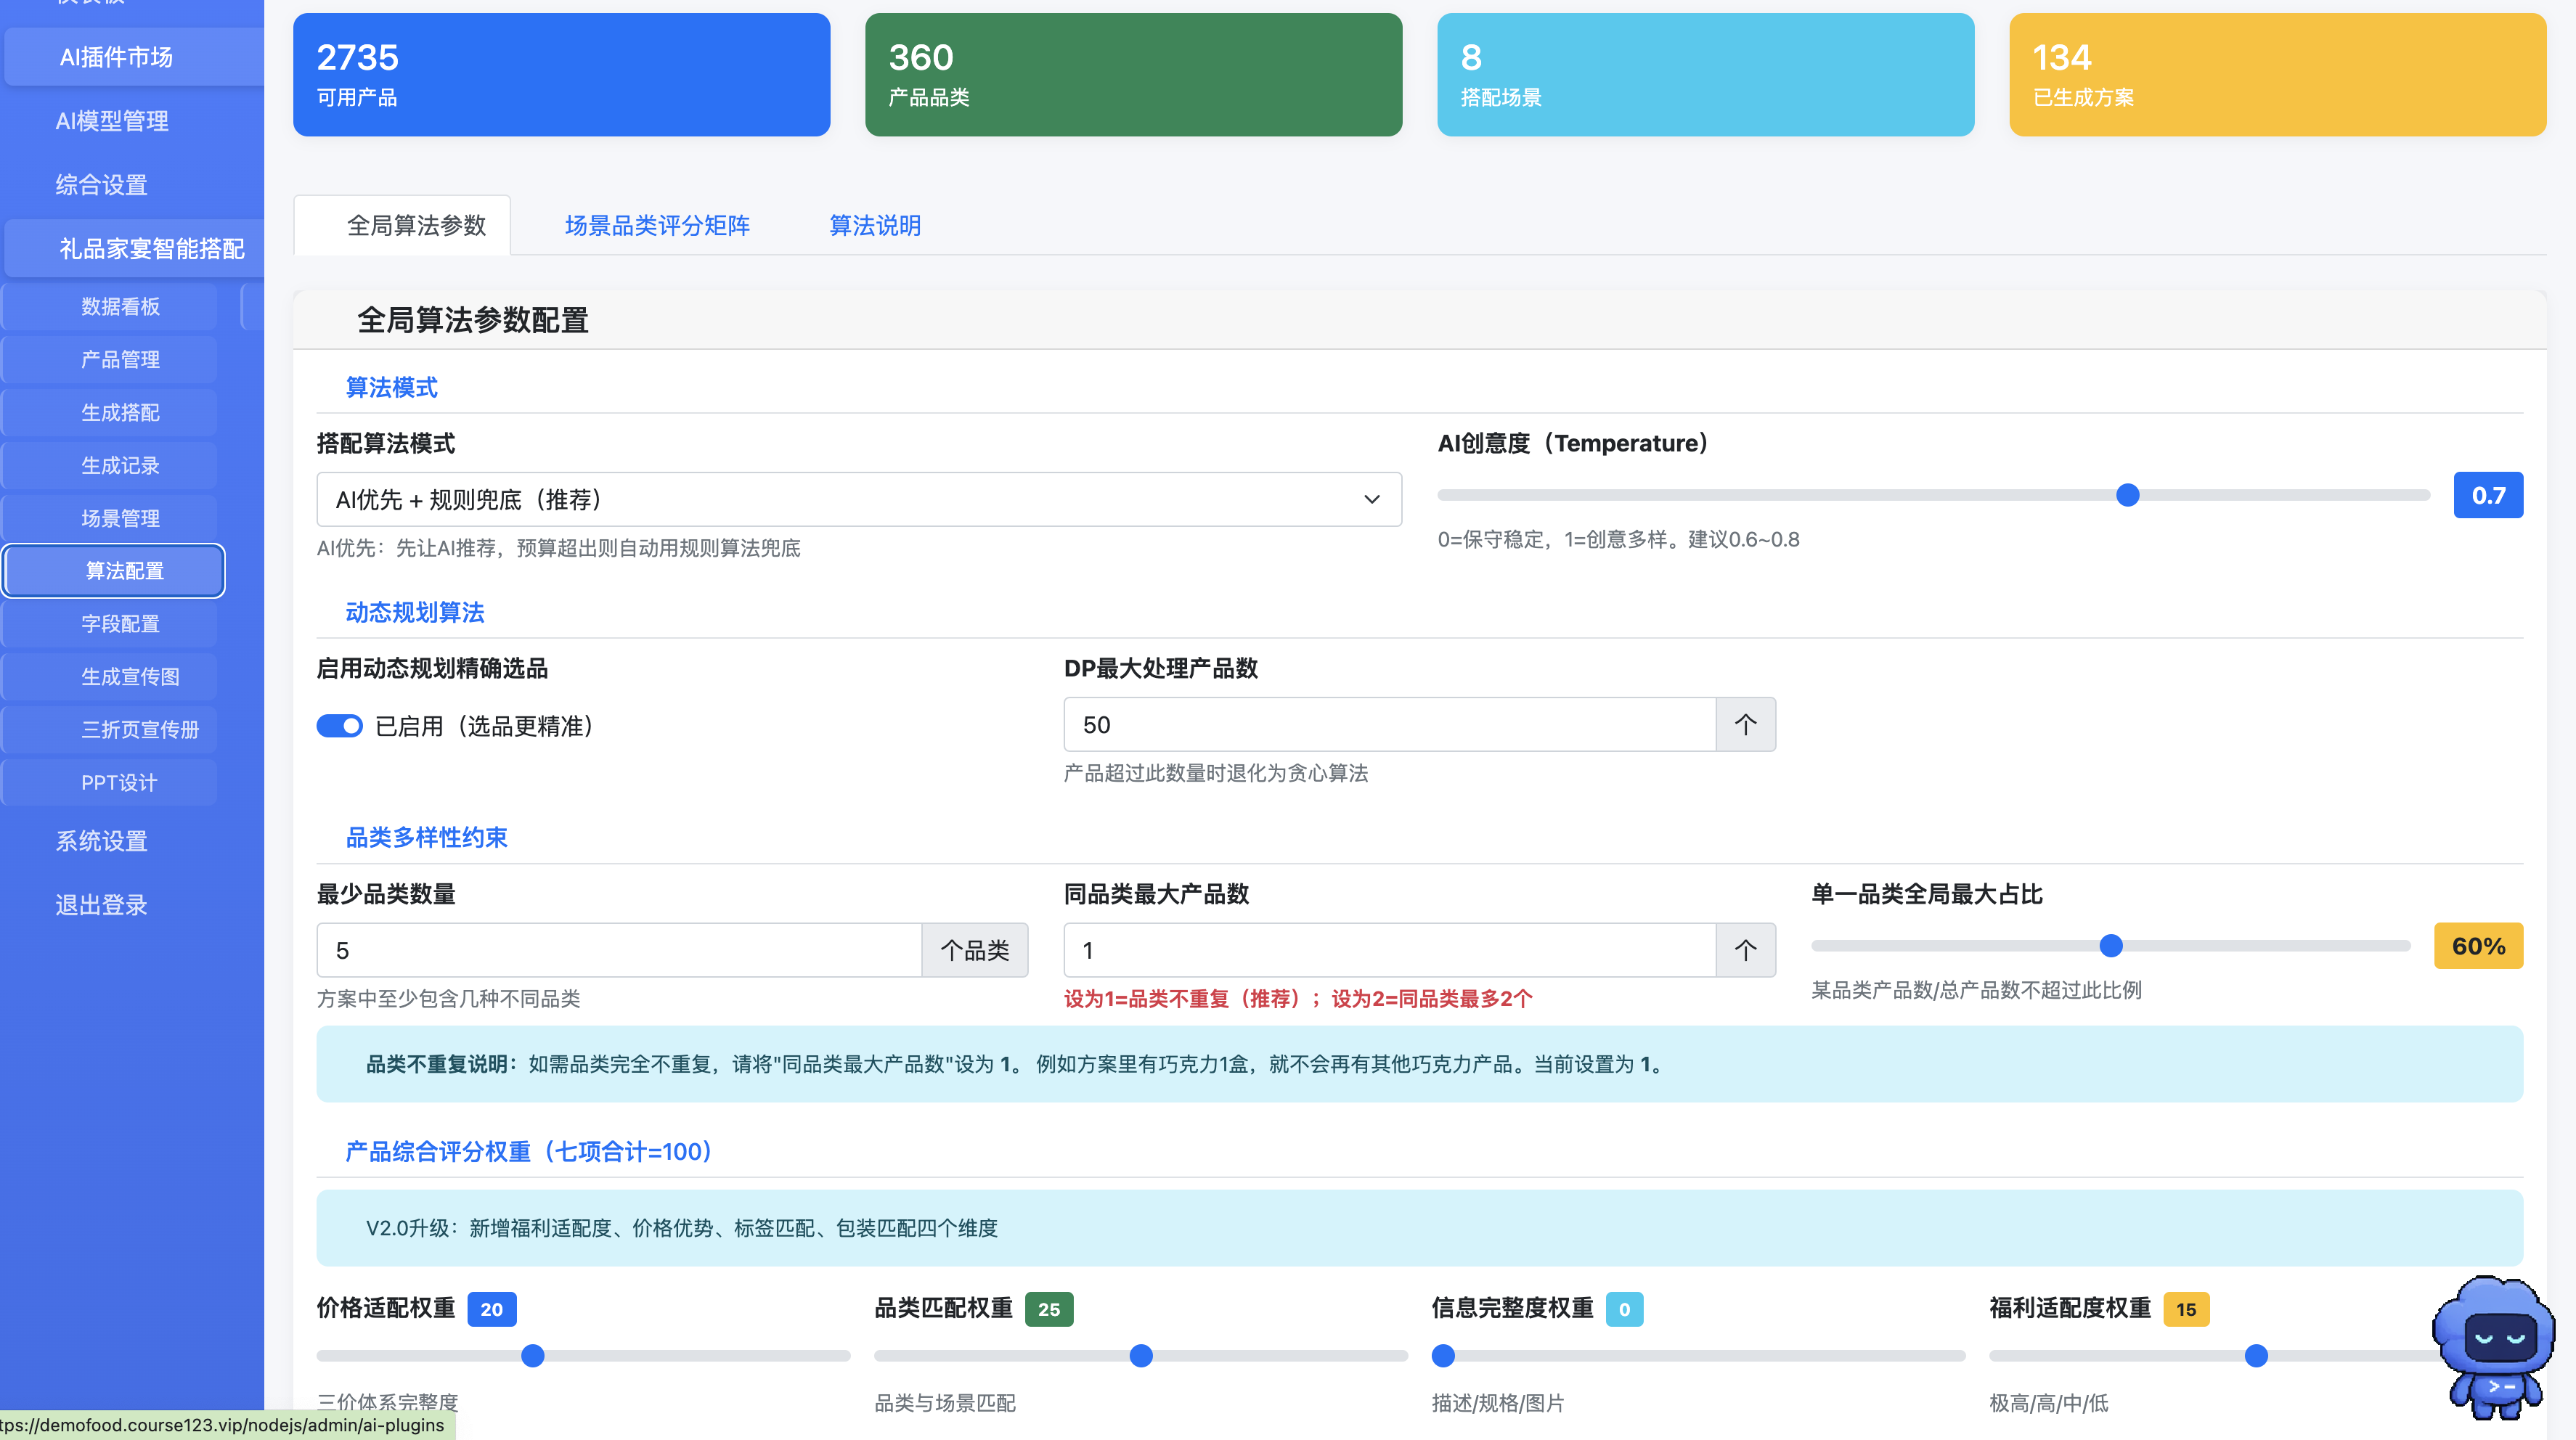Open the 产品管理 submenu item
The image size is (2576, 1440).
point(110,359)
